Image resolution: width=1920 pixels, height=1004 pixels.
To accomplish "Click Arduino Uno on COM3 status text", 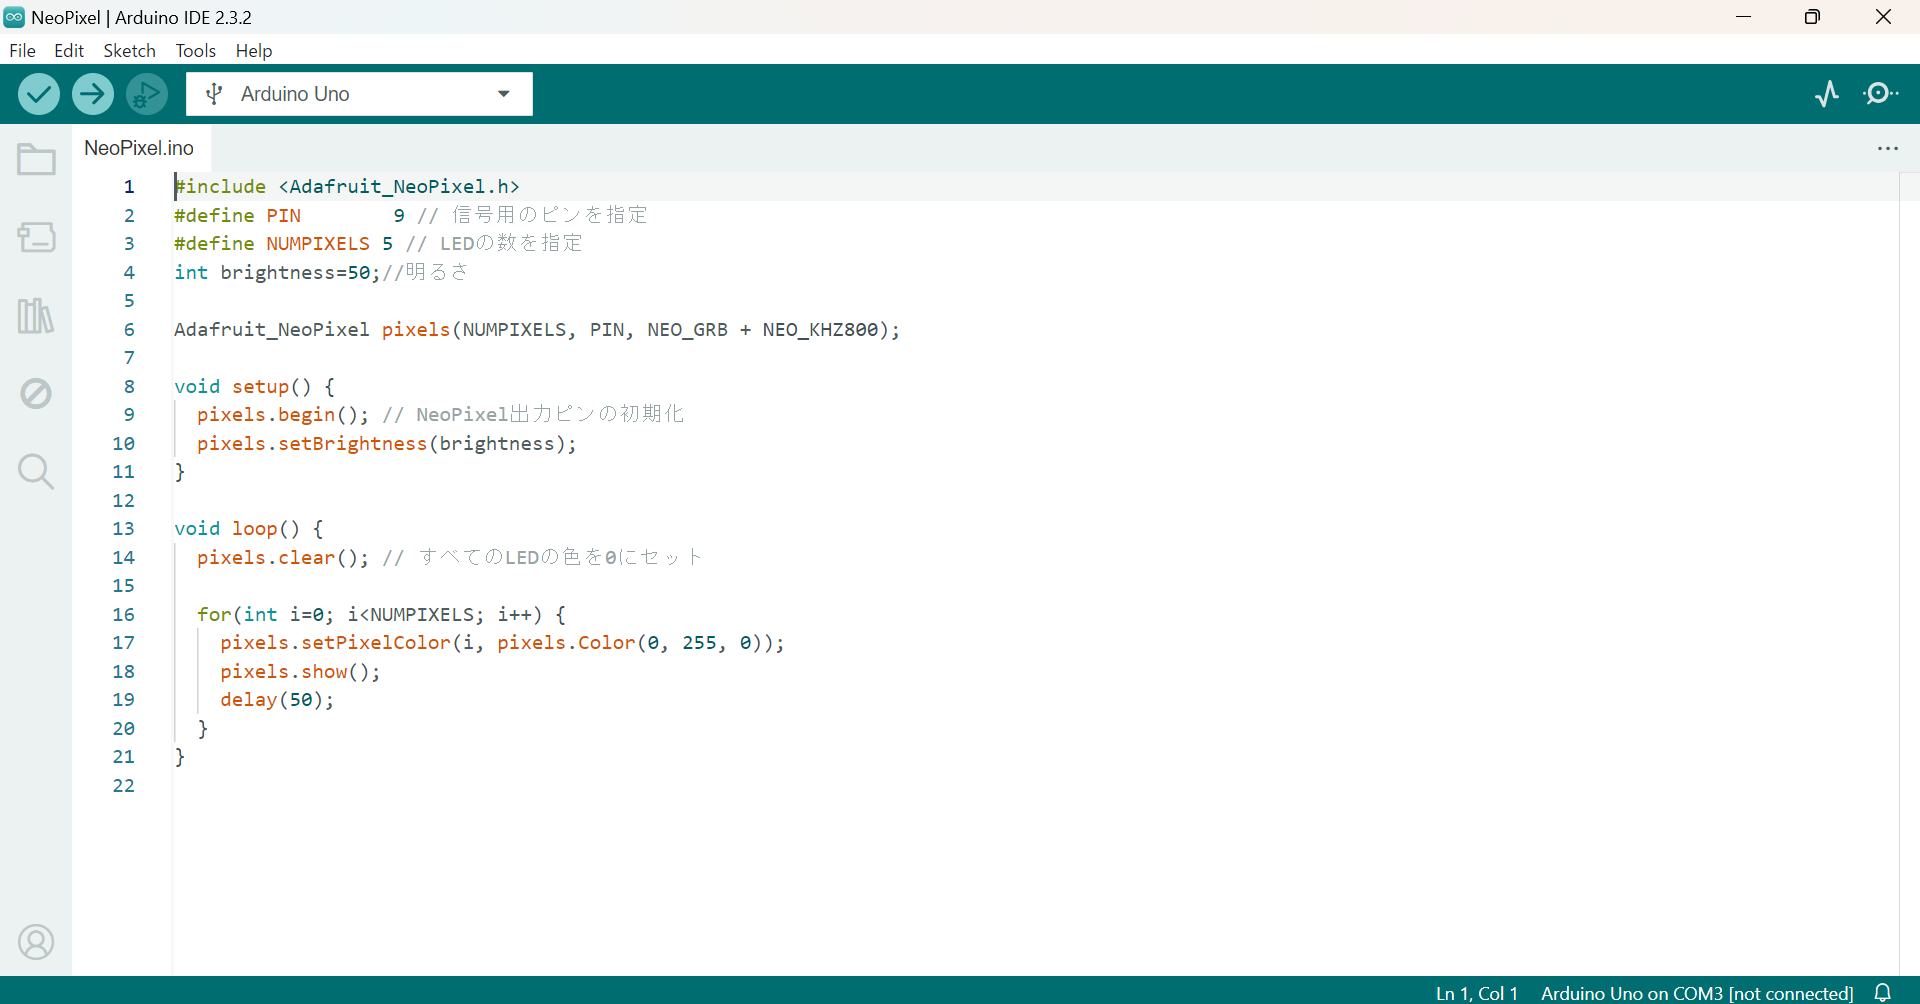I will [1697, 993].
